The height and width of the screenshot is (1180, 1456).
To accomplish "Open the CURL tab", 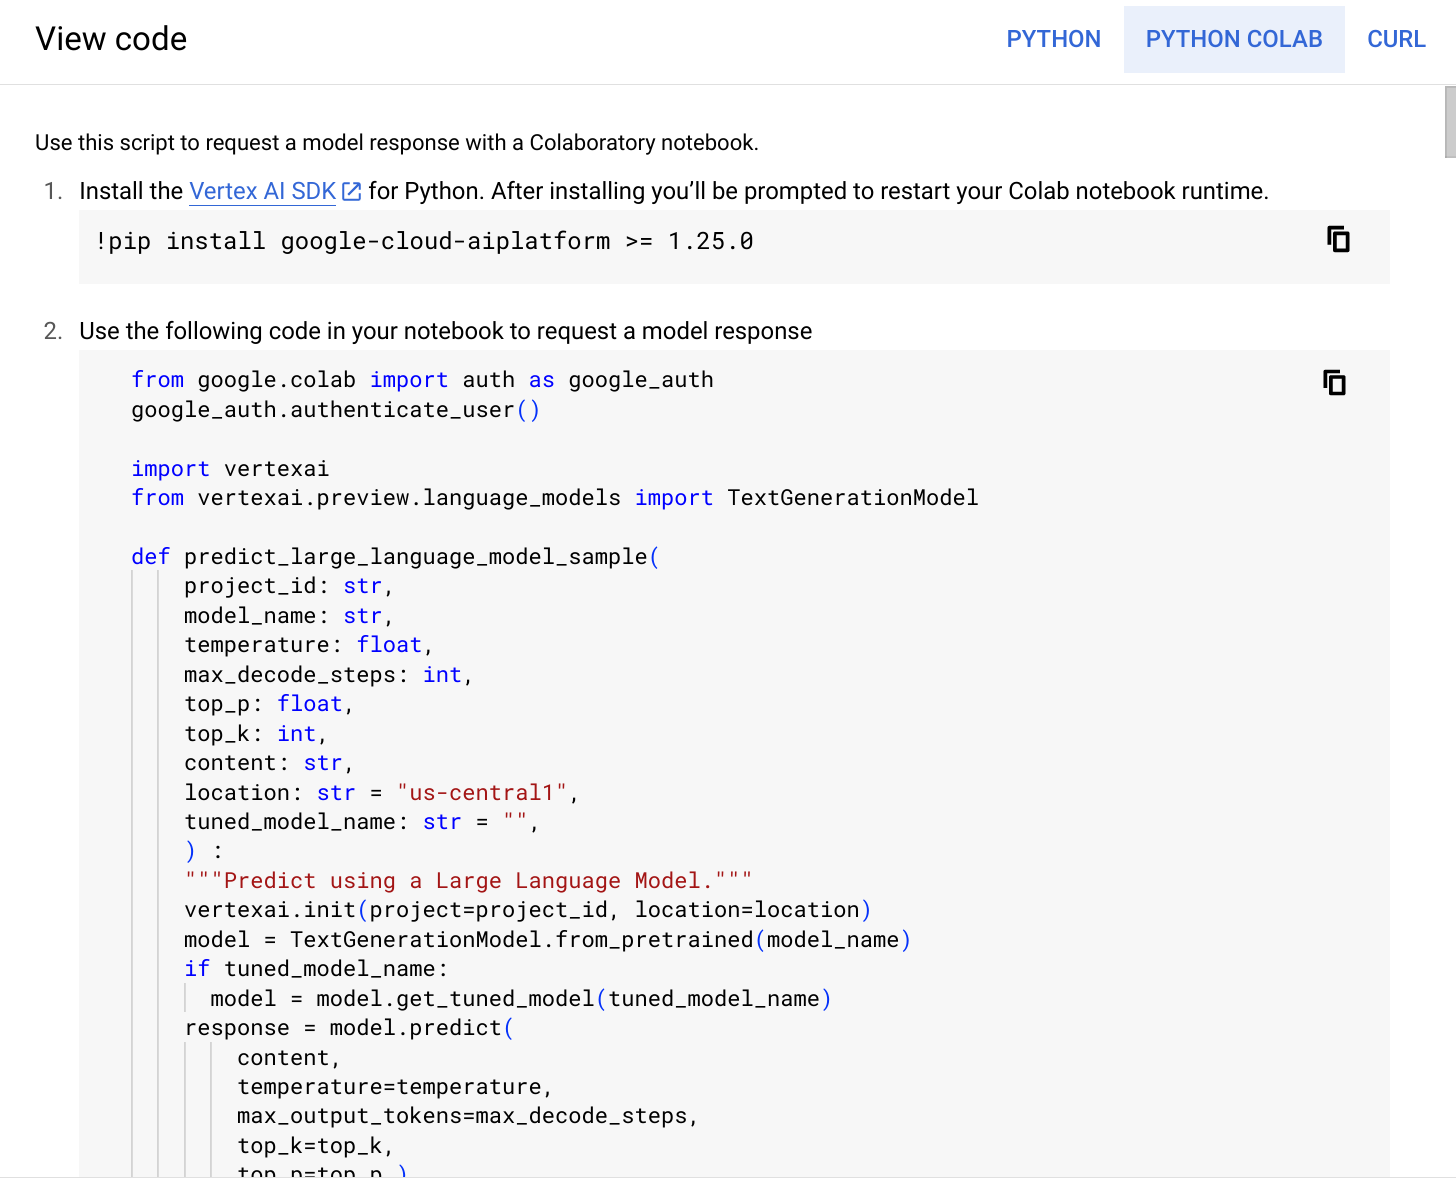I will pos(1396,39).
